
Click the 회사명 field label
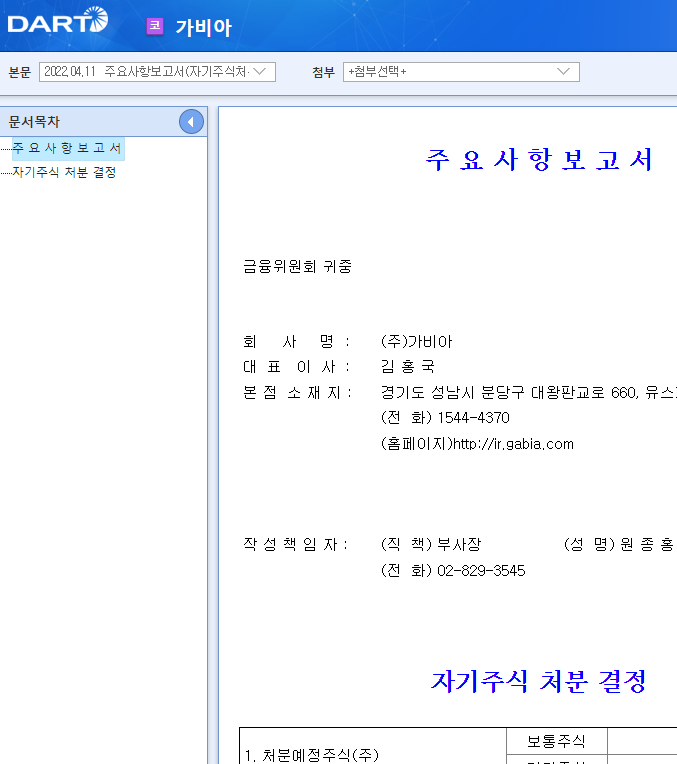(x=296, y=342)
